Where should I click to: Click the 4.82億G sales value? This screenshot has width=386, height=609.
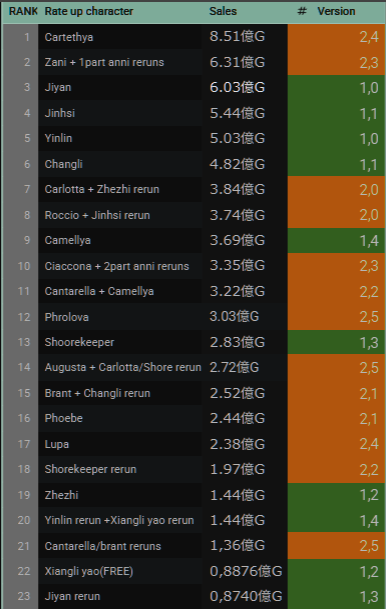tap(237, 164)
